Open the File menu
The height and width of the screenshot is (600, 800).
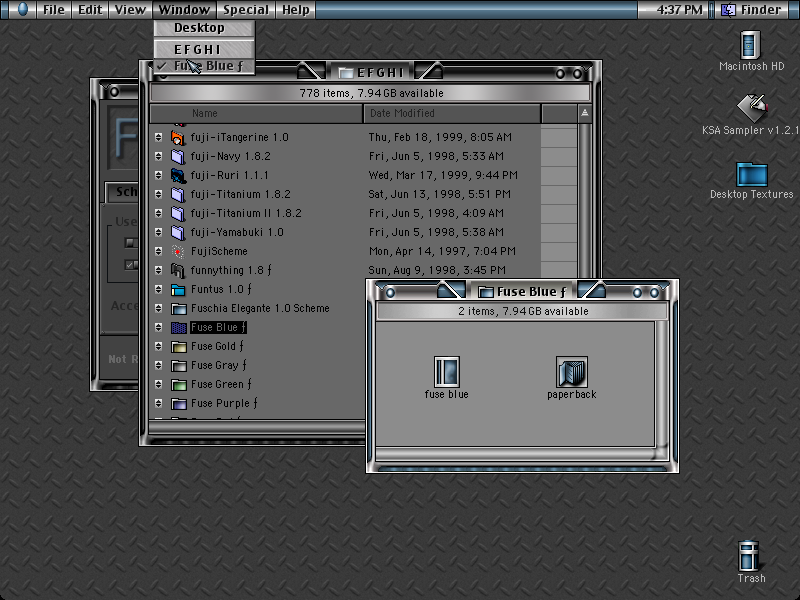pos(54,10)
